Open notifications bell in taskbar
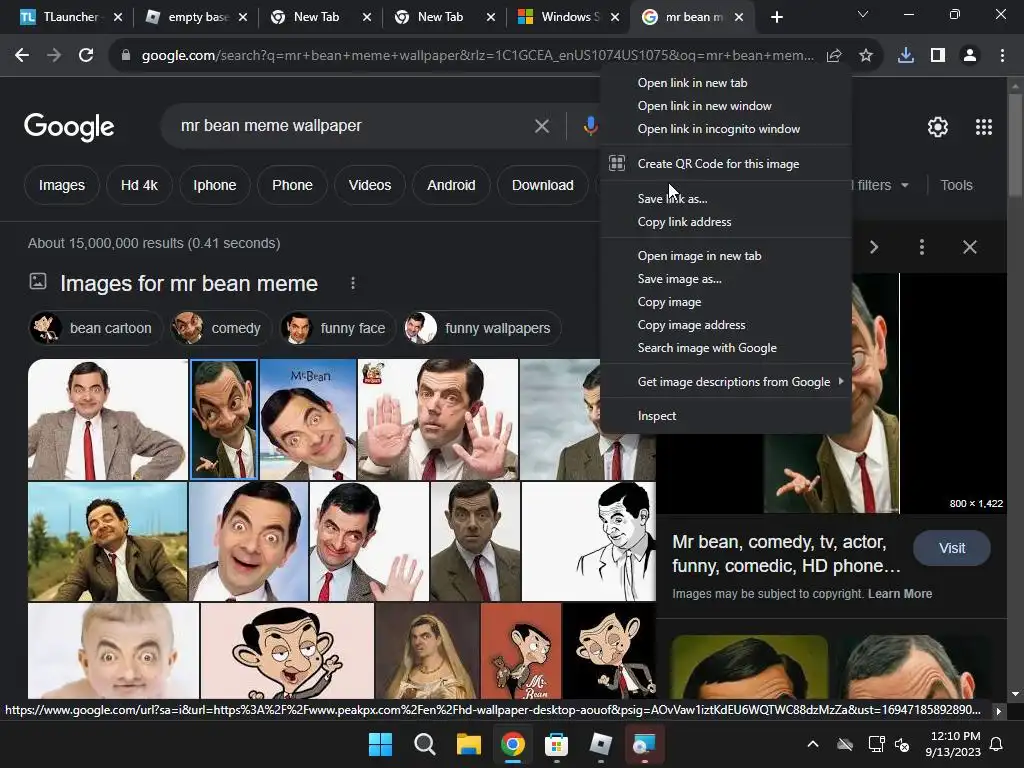 997,744
